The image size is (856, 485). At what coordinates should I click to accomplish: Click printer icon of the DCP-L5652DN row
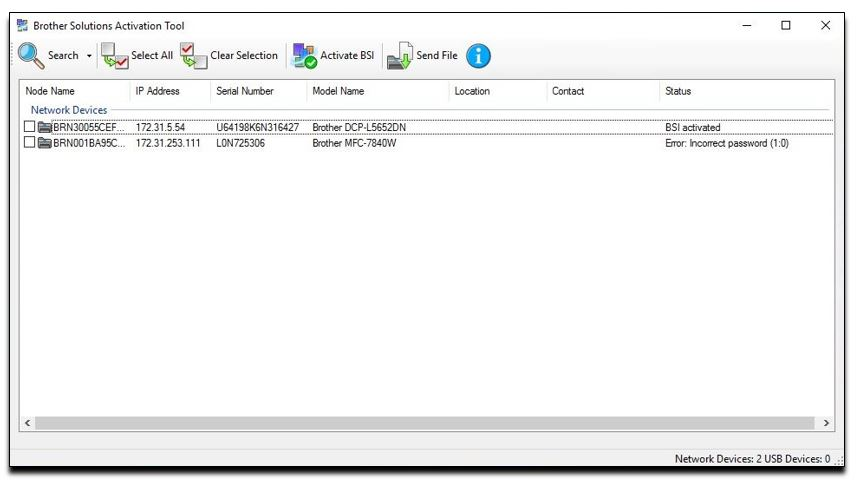click(45, 128)
